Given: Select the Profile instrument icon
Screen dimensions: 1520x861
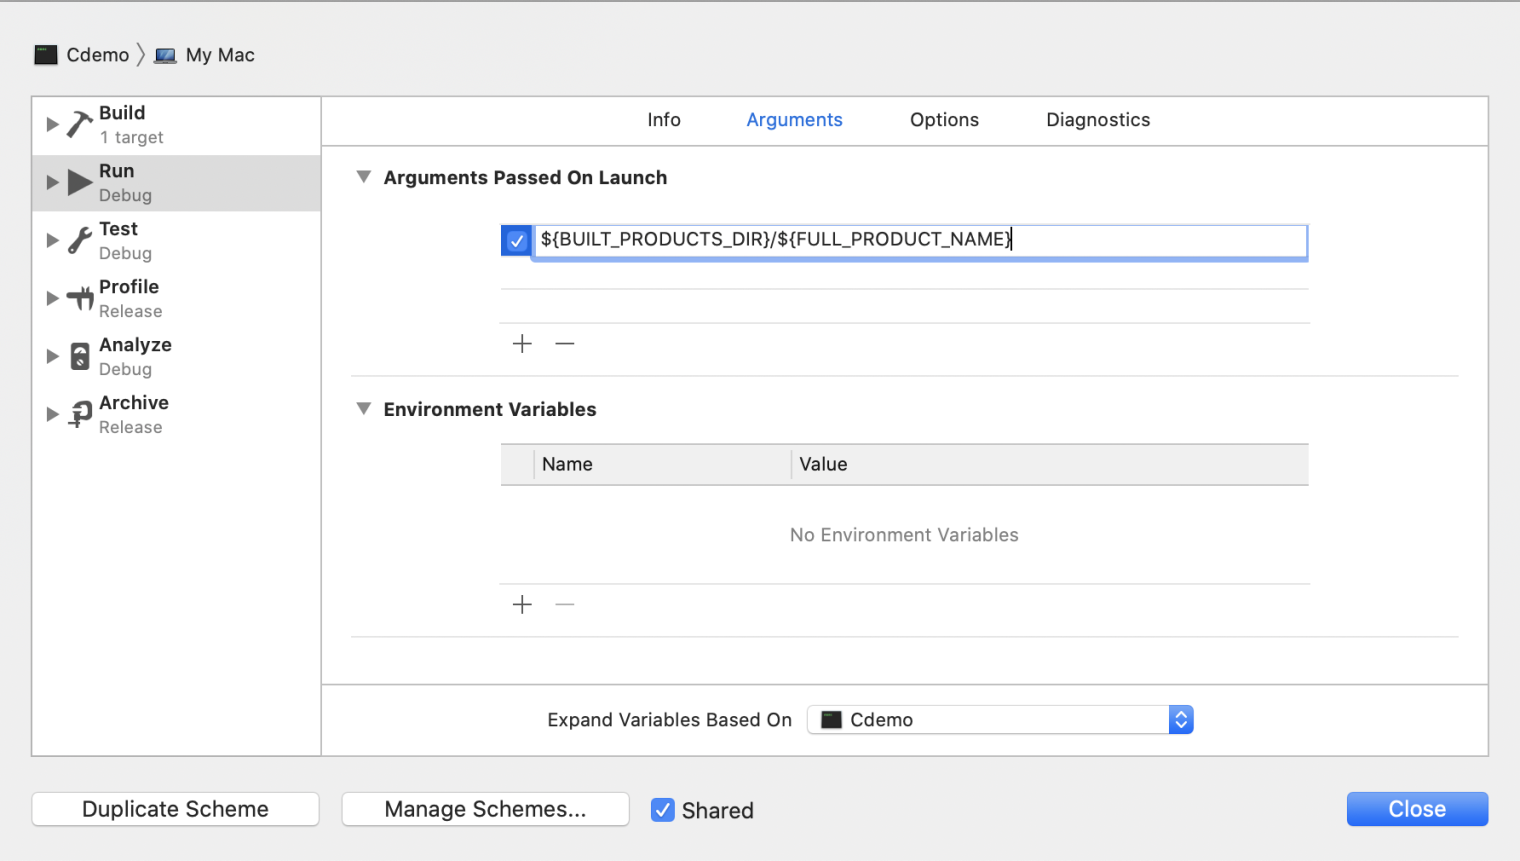Looking at the screenshot, I should click(x=80, y=298).
